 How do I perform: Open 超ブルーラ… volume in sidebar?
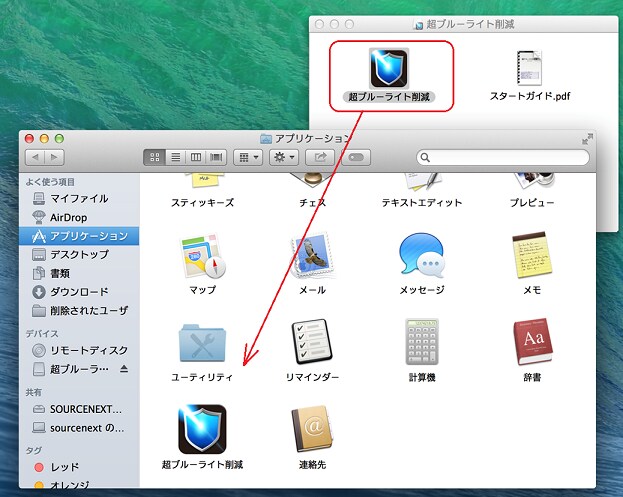click(x=79, y=369)
